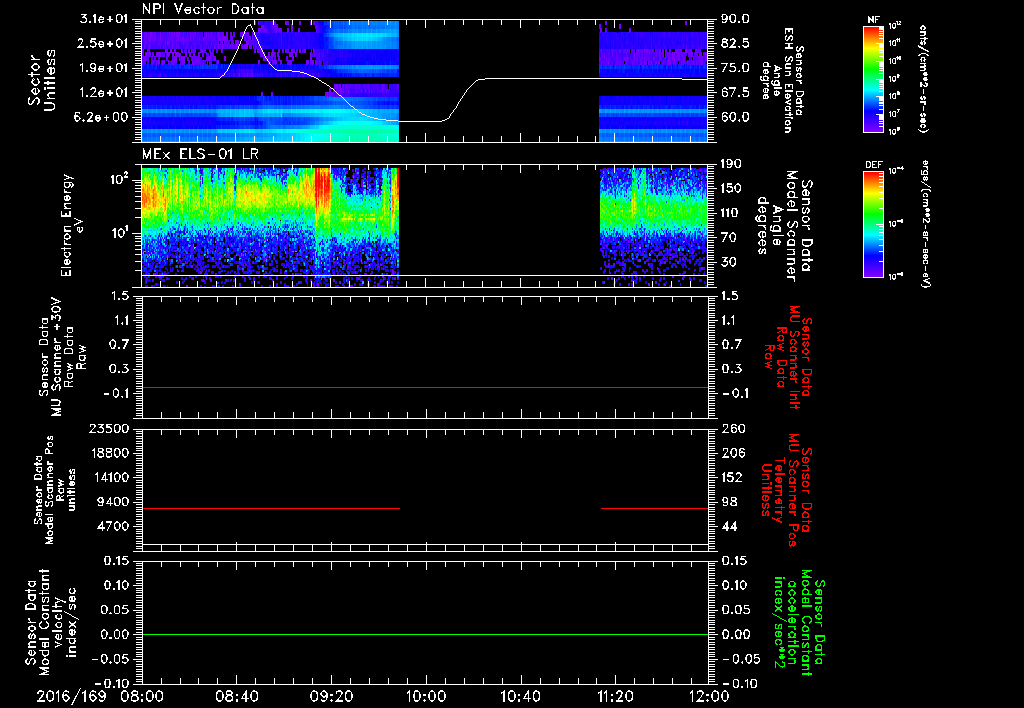Click the 09:20 time tick label
Screen dimensions: 1024x708
pyautogui.click(x=331, y=696)
